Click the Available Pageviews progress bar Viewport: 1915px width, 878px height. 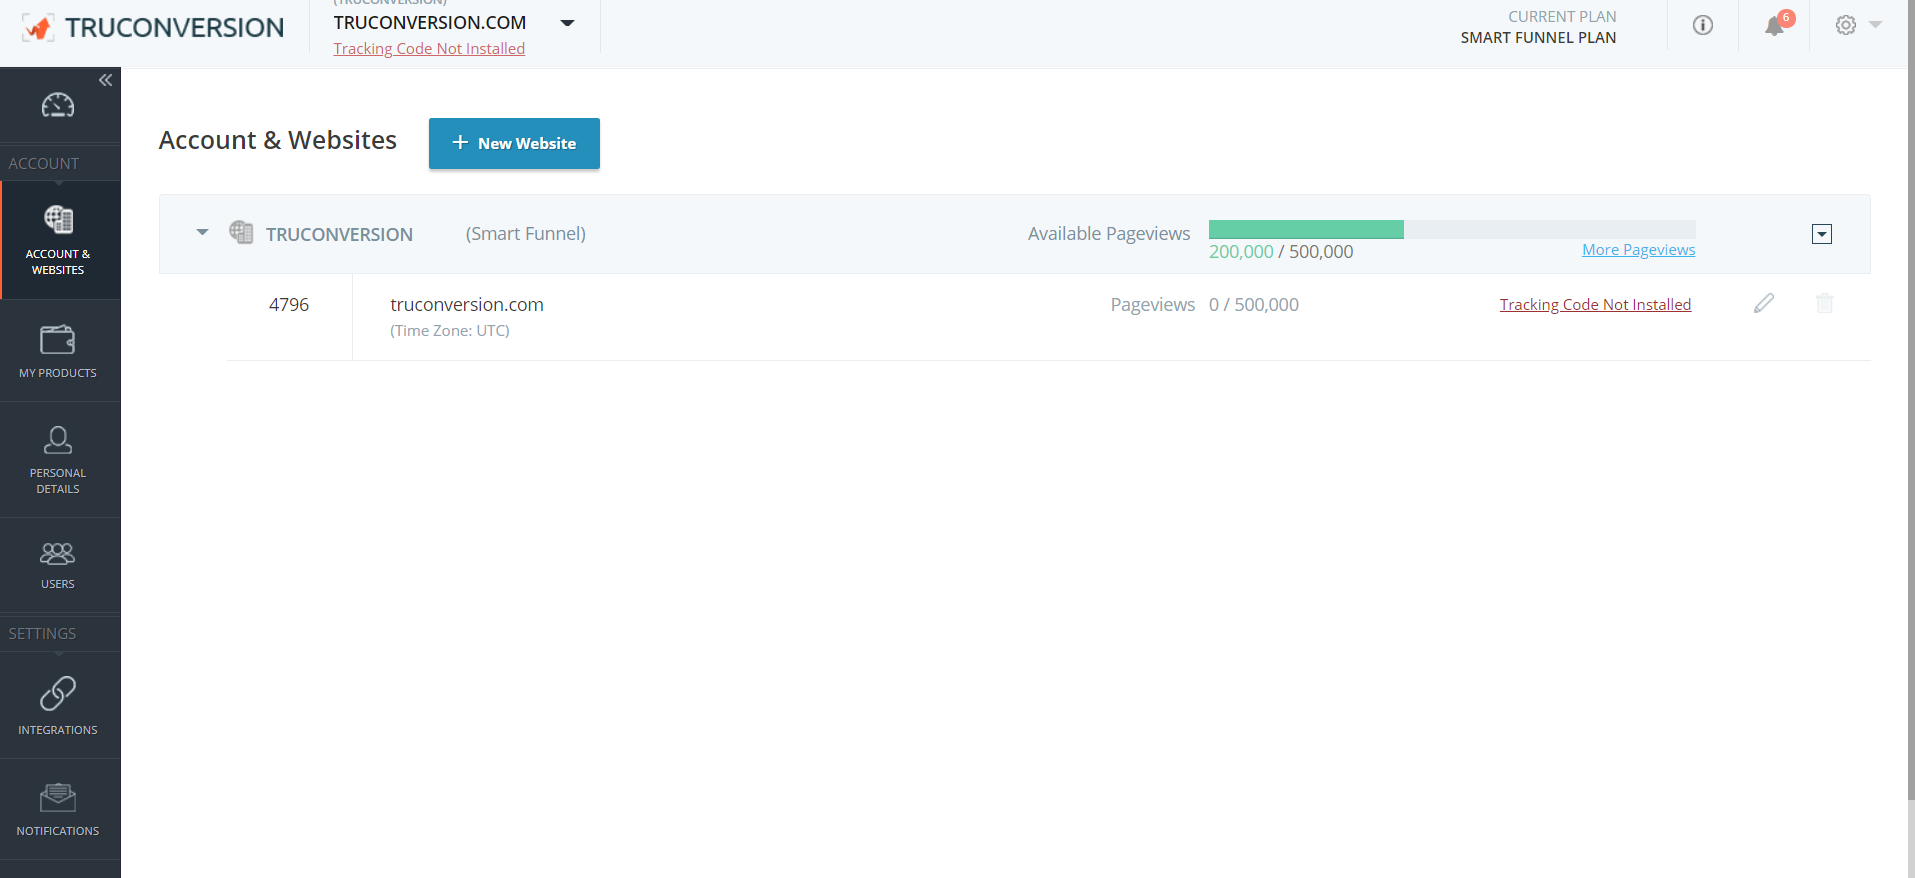[x=1451, y=230]
